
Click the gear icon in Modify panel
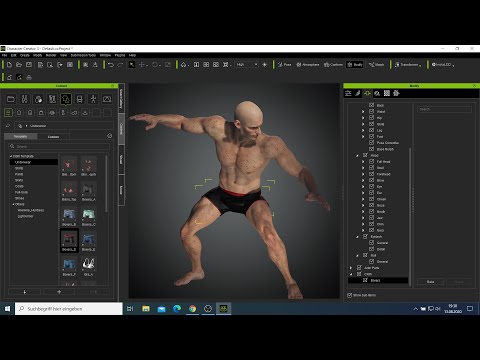(396, 93)
